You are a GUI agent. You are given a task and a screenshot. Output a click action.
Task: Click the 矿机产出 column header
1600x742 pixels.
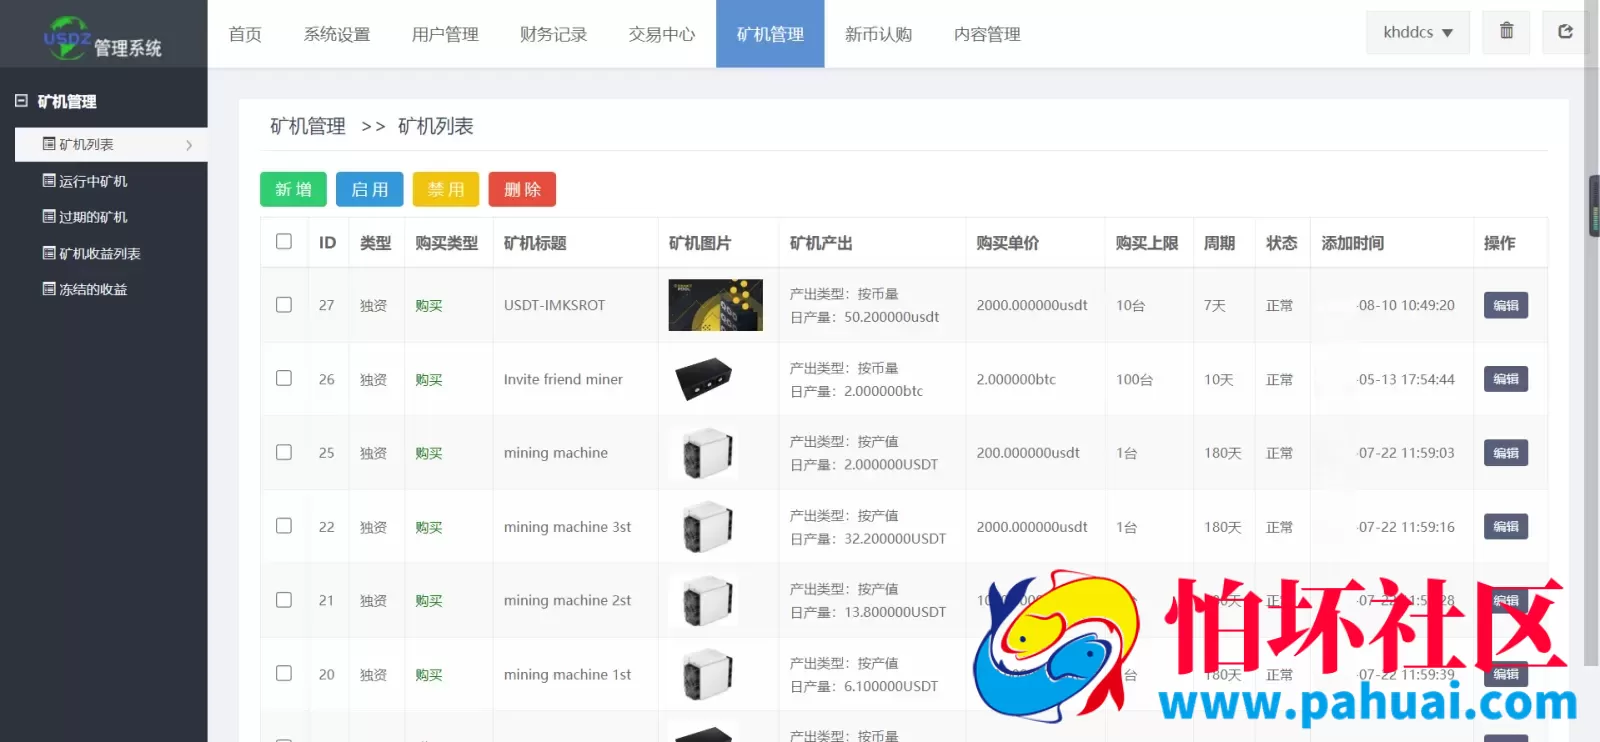tap(821, 243)
